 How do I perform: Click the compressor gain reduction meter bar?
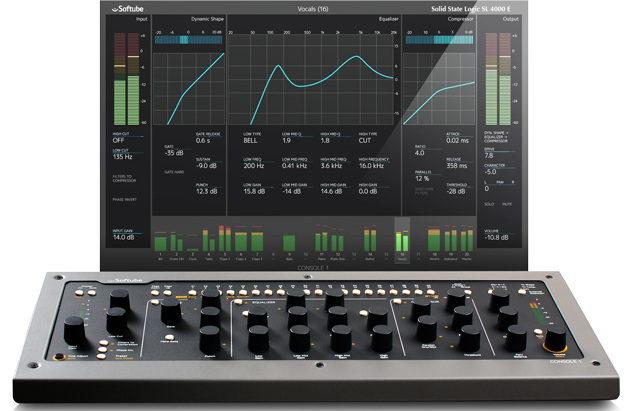[x=439, y=40]
